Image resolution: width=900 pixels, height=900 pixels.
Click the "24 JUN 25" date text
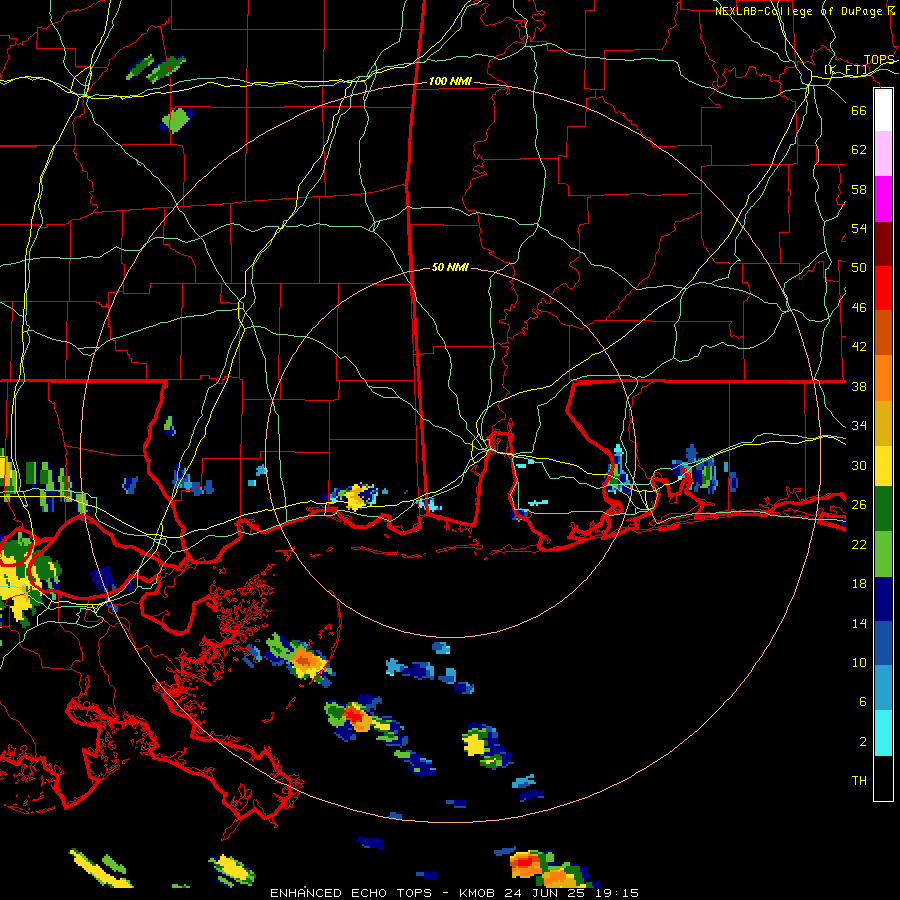[x=548, y=893]
